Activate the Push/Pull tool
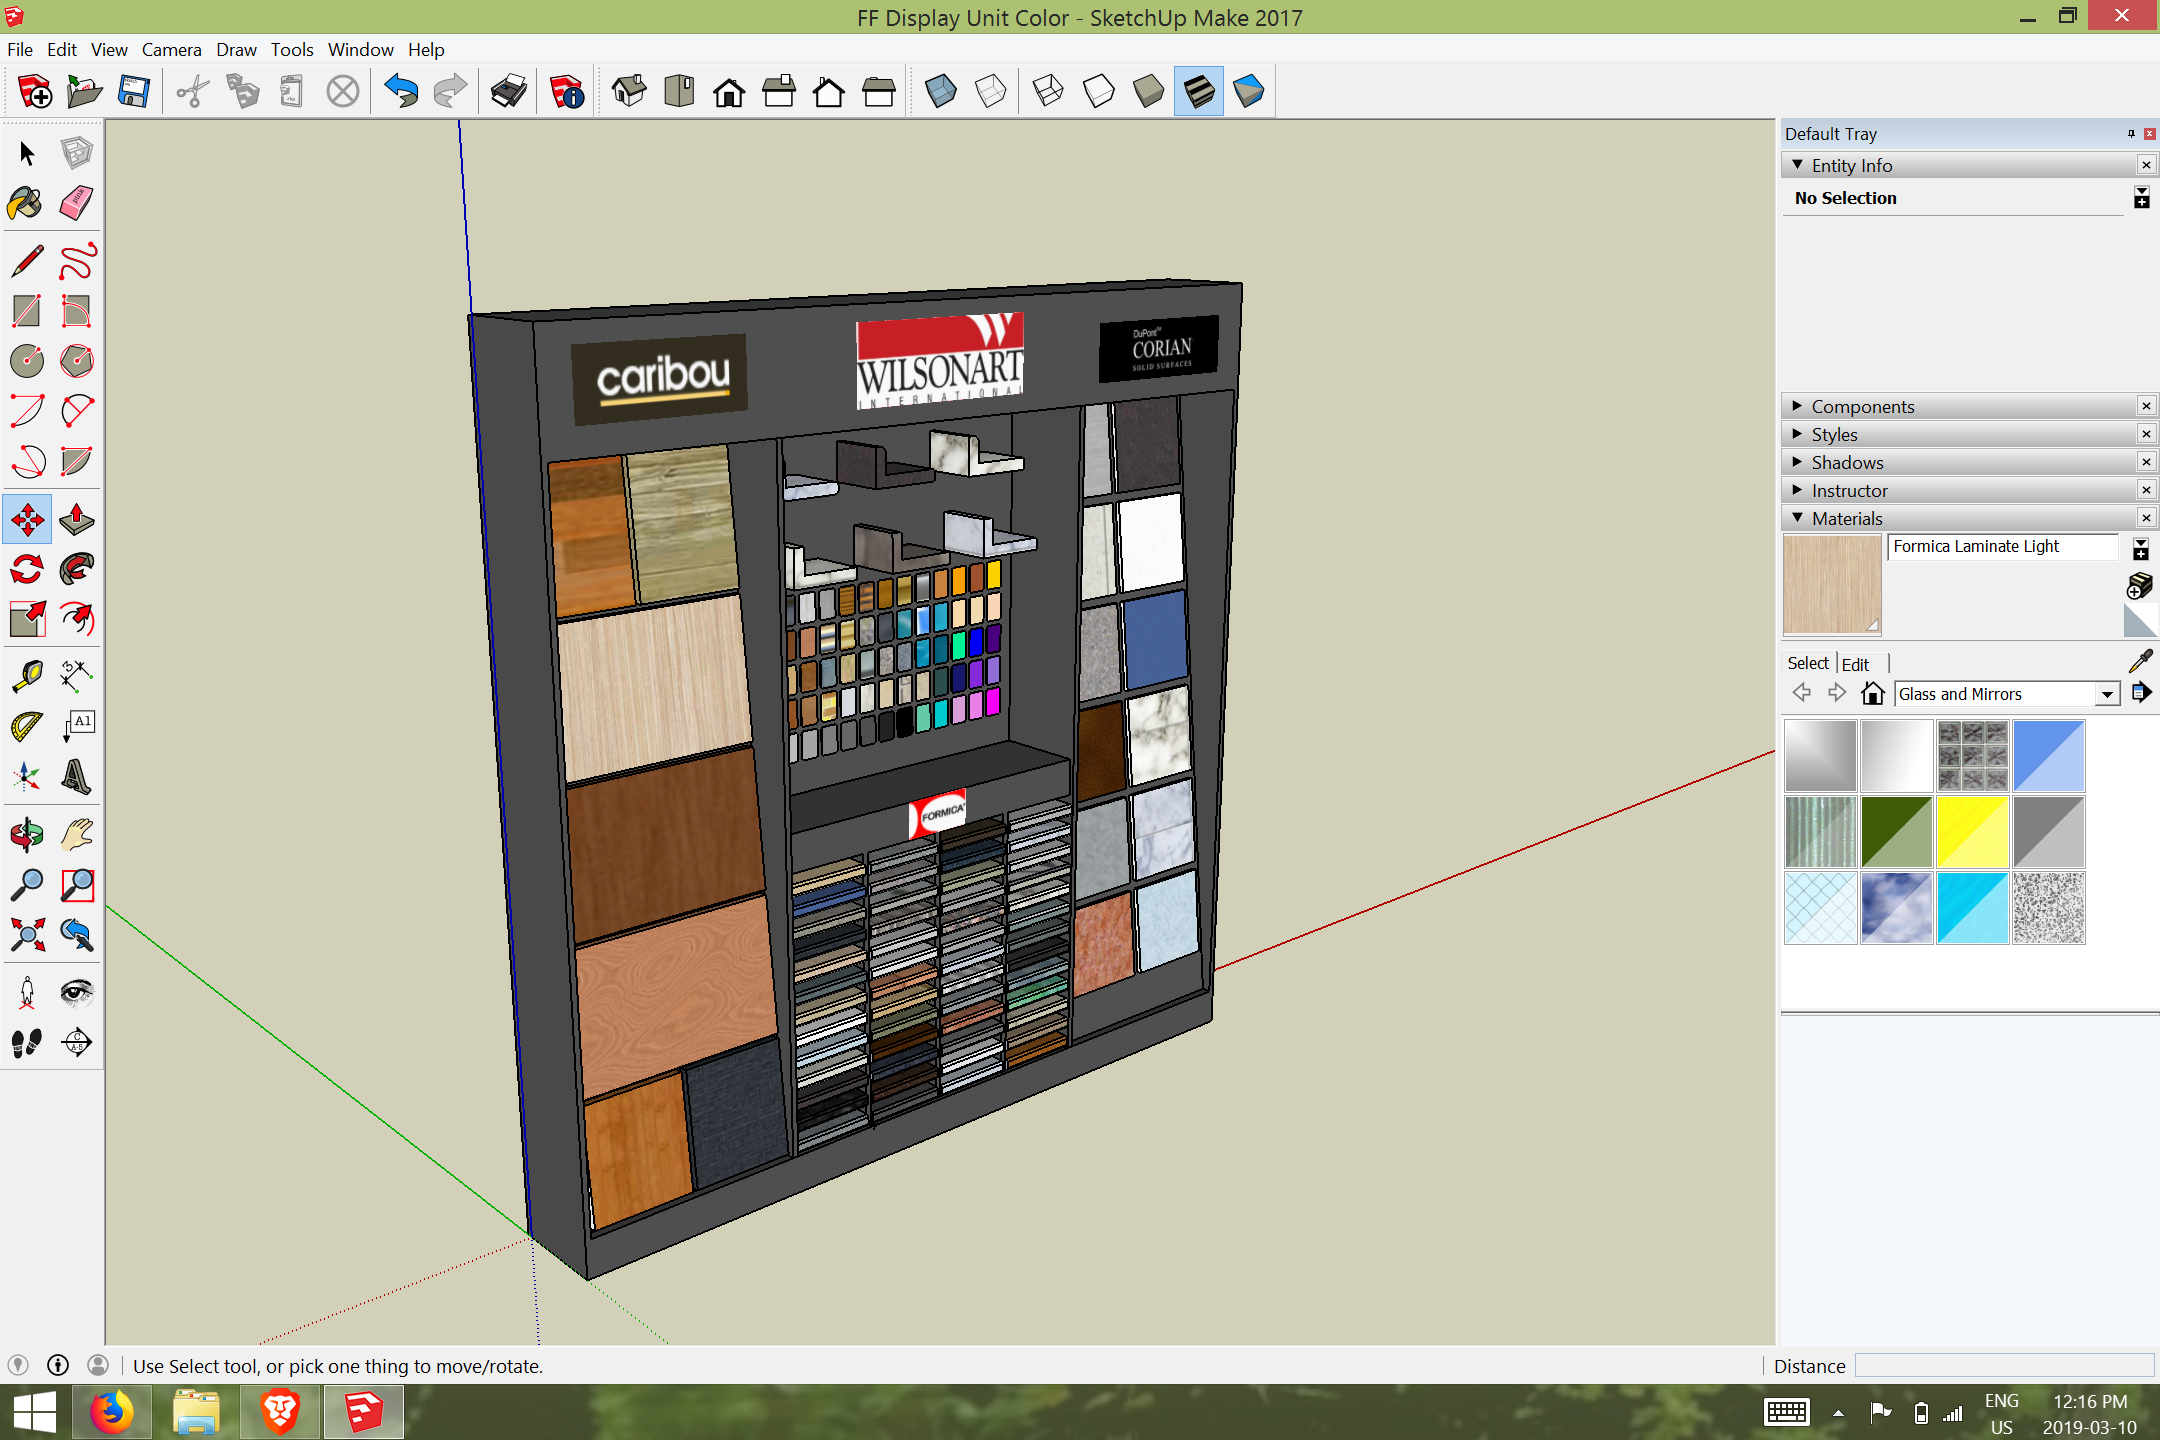 [x=76, y=519]
